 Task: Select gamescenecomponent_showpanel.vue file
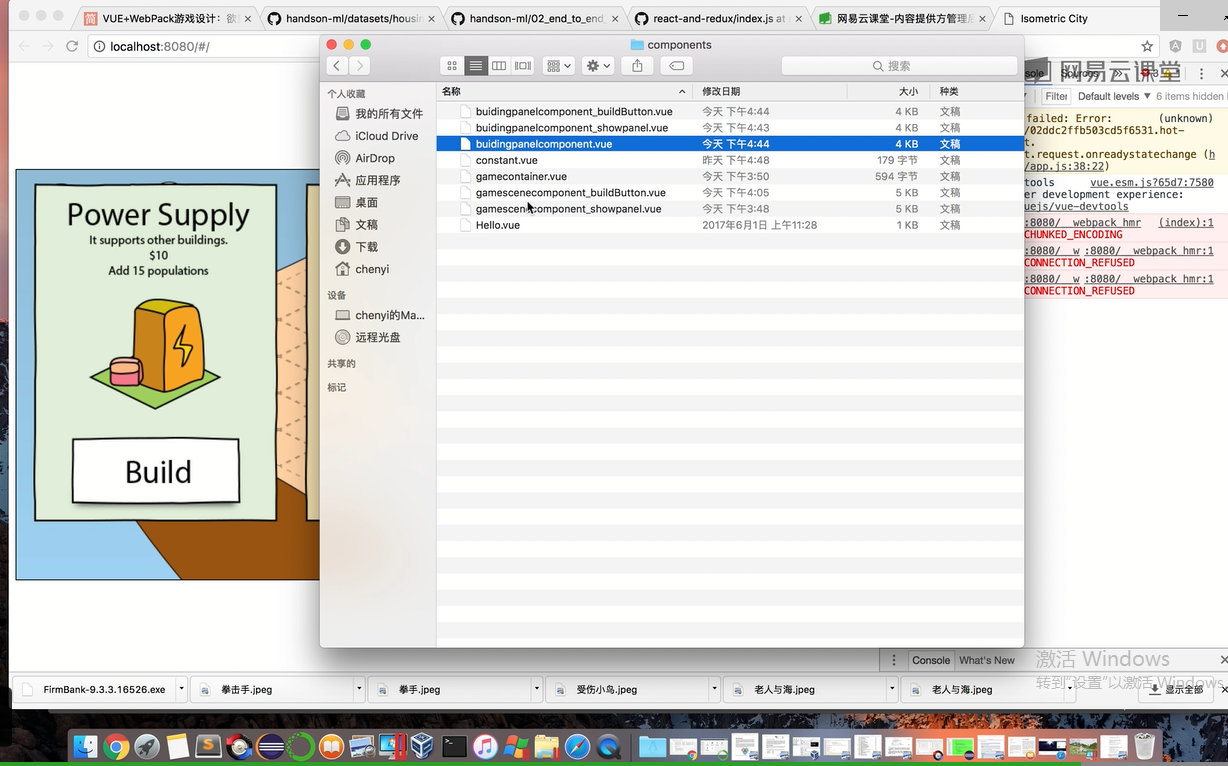click(x=730, y=209)
